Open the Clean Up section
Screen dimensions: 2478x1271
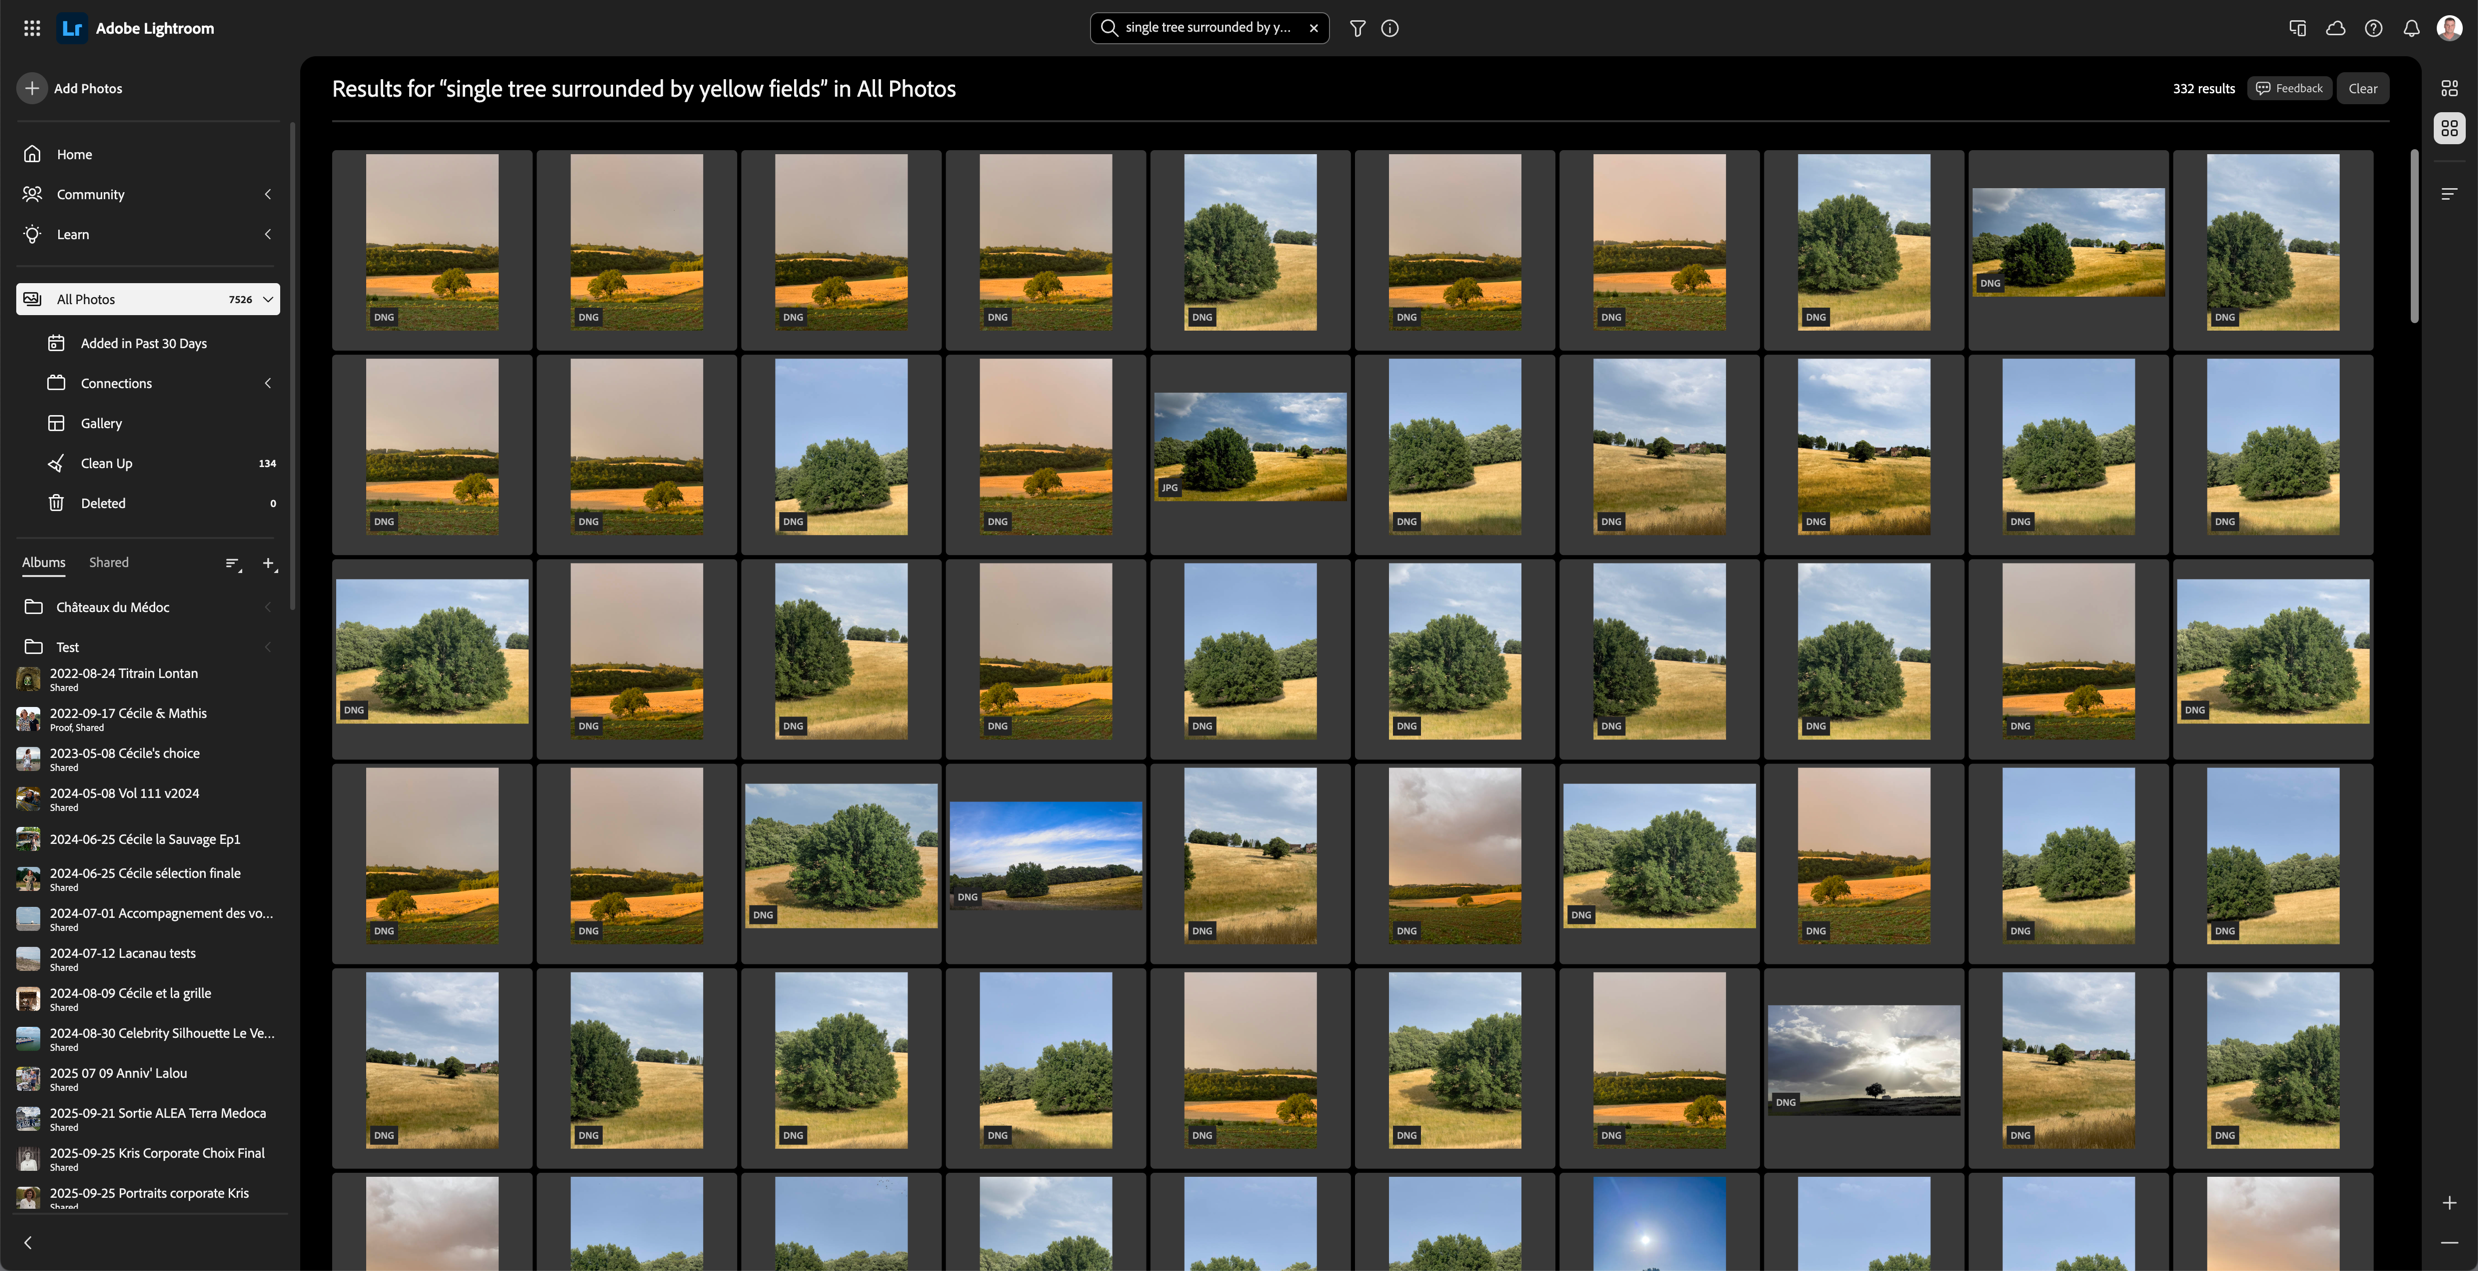click(x=106, y=463)
